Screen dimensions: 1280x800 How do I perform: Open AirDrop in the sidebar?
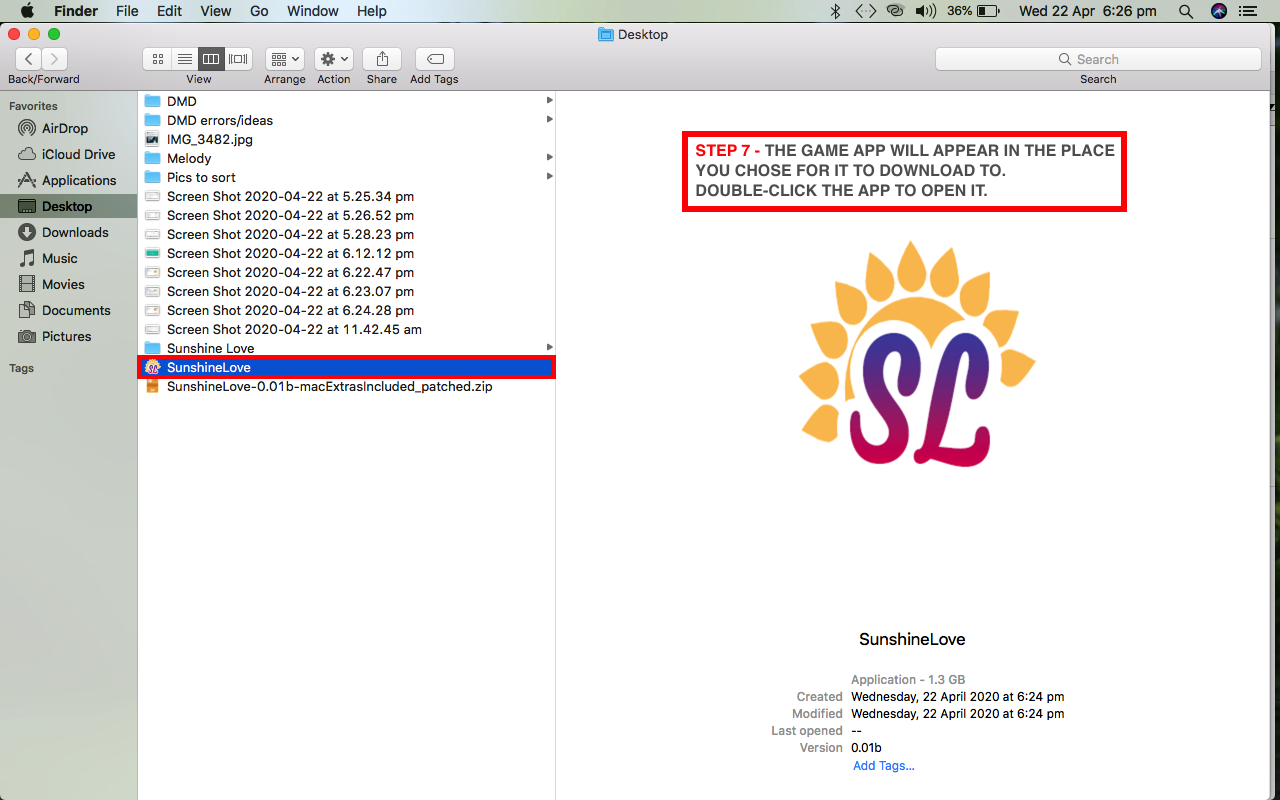click(65, 128)
